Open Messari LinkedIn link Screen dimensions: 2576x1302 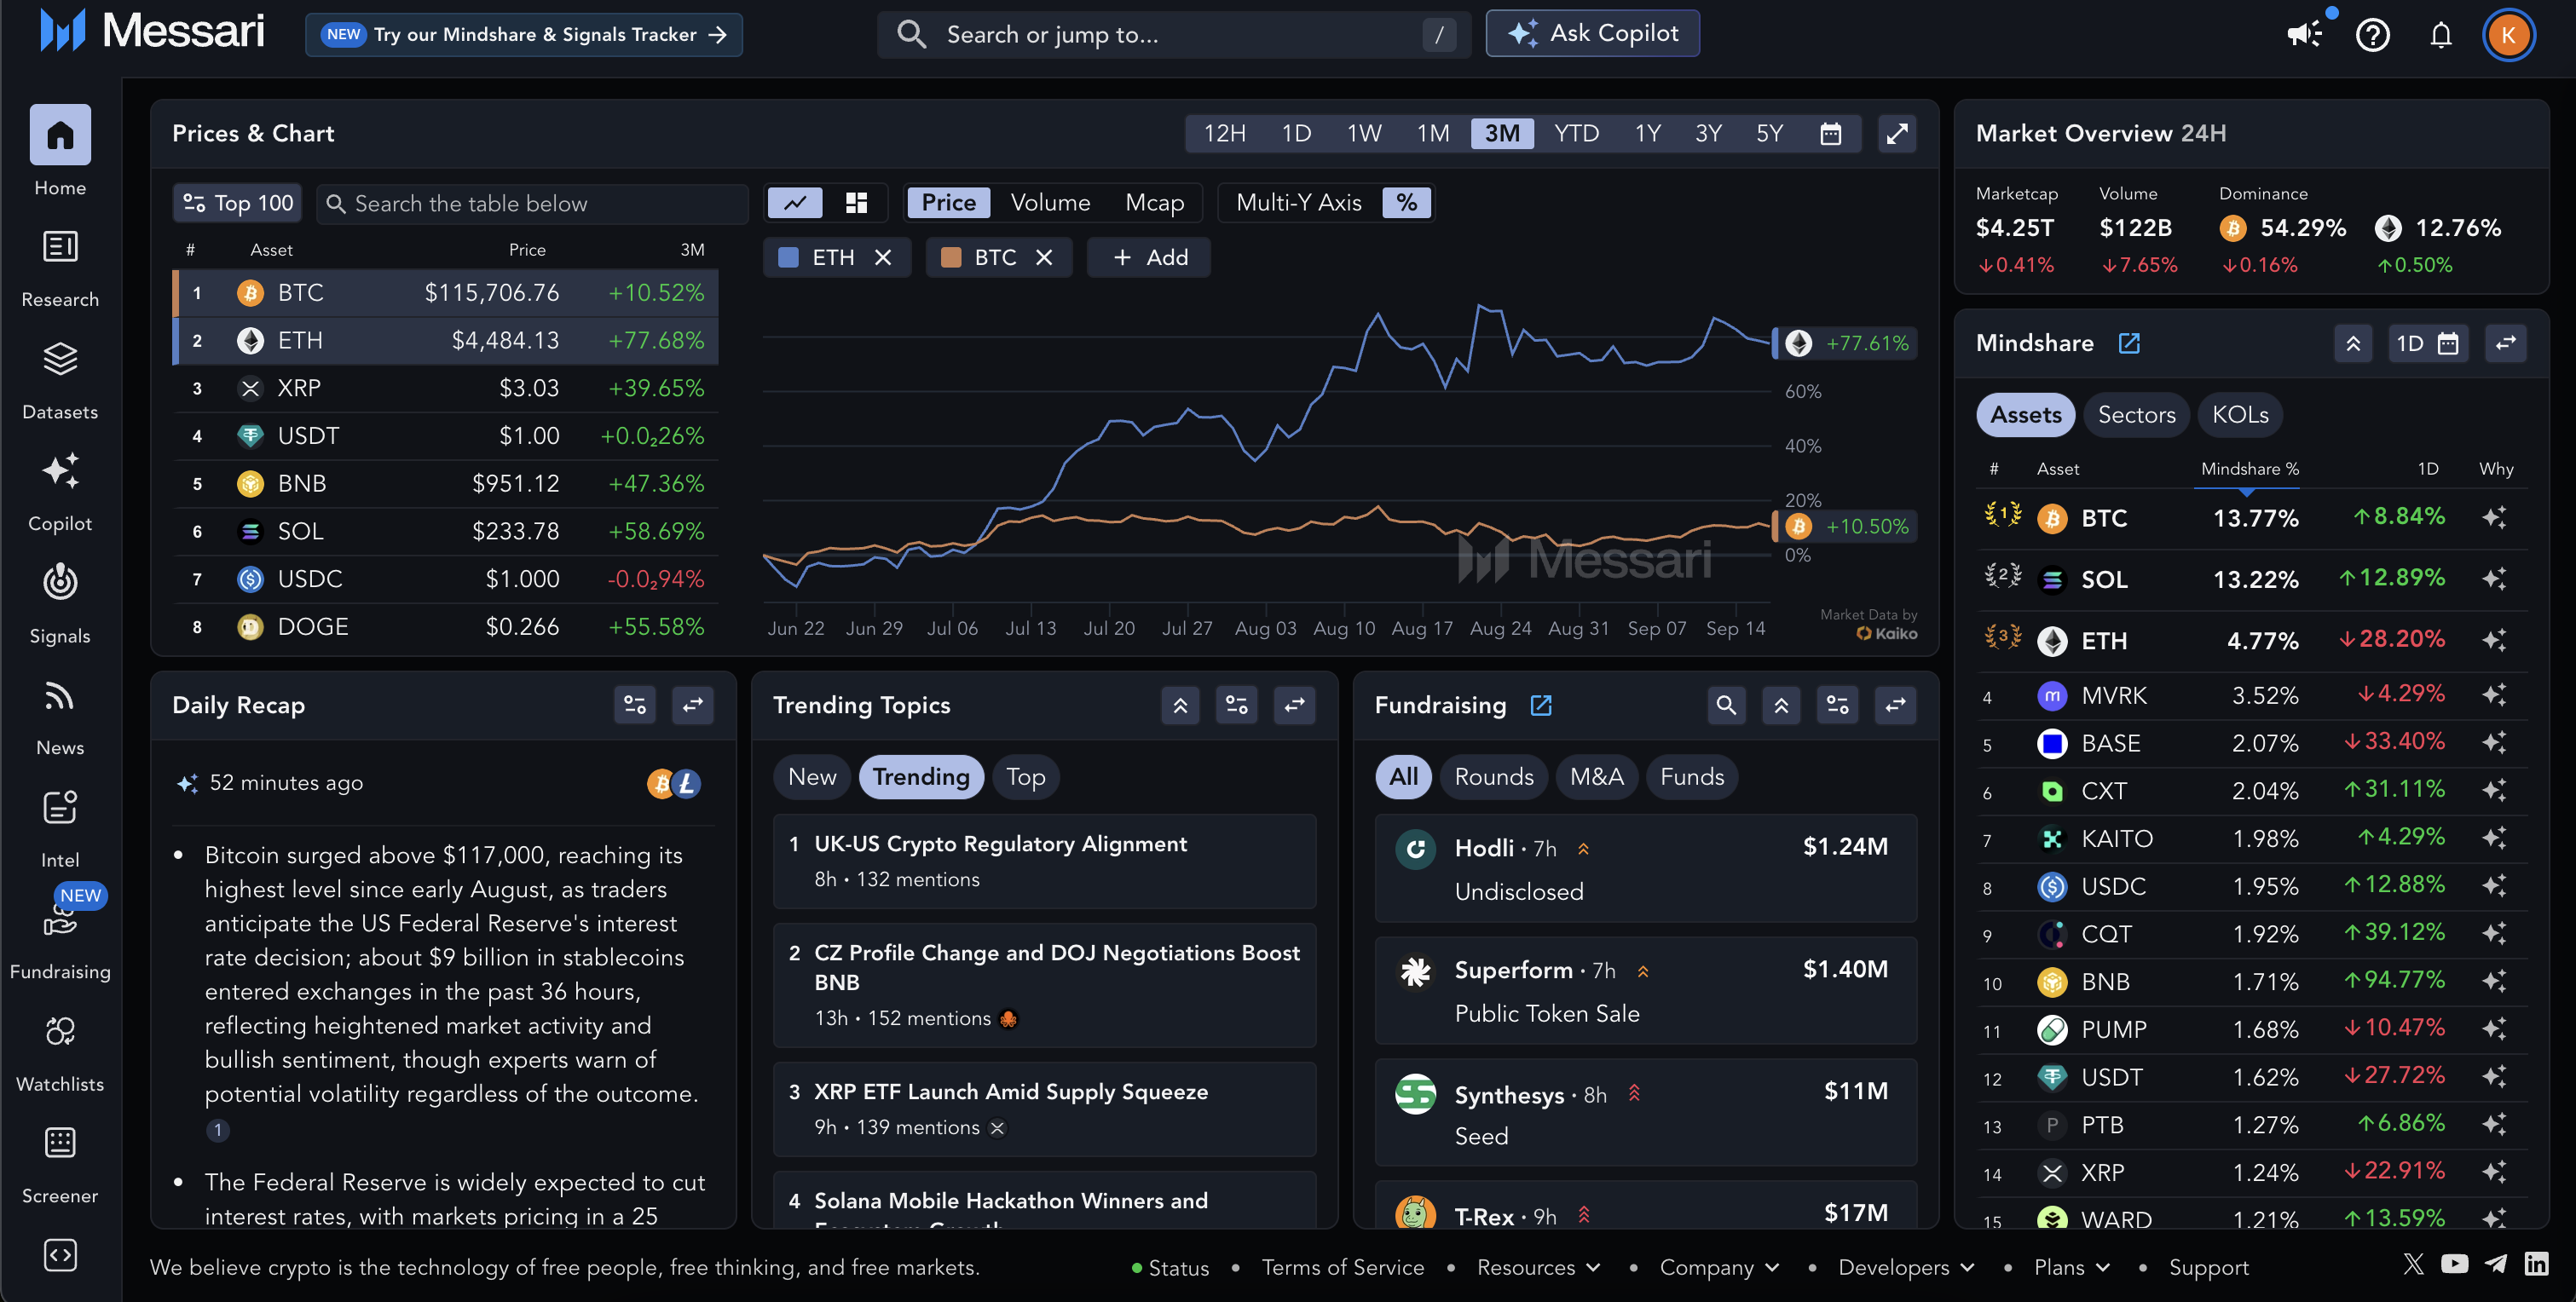coord(2536,1264)
